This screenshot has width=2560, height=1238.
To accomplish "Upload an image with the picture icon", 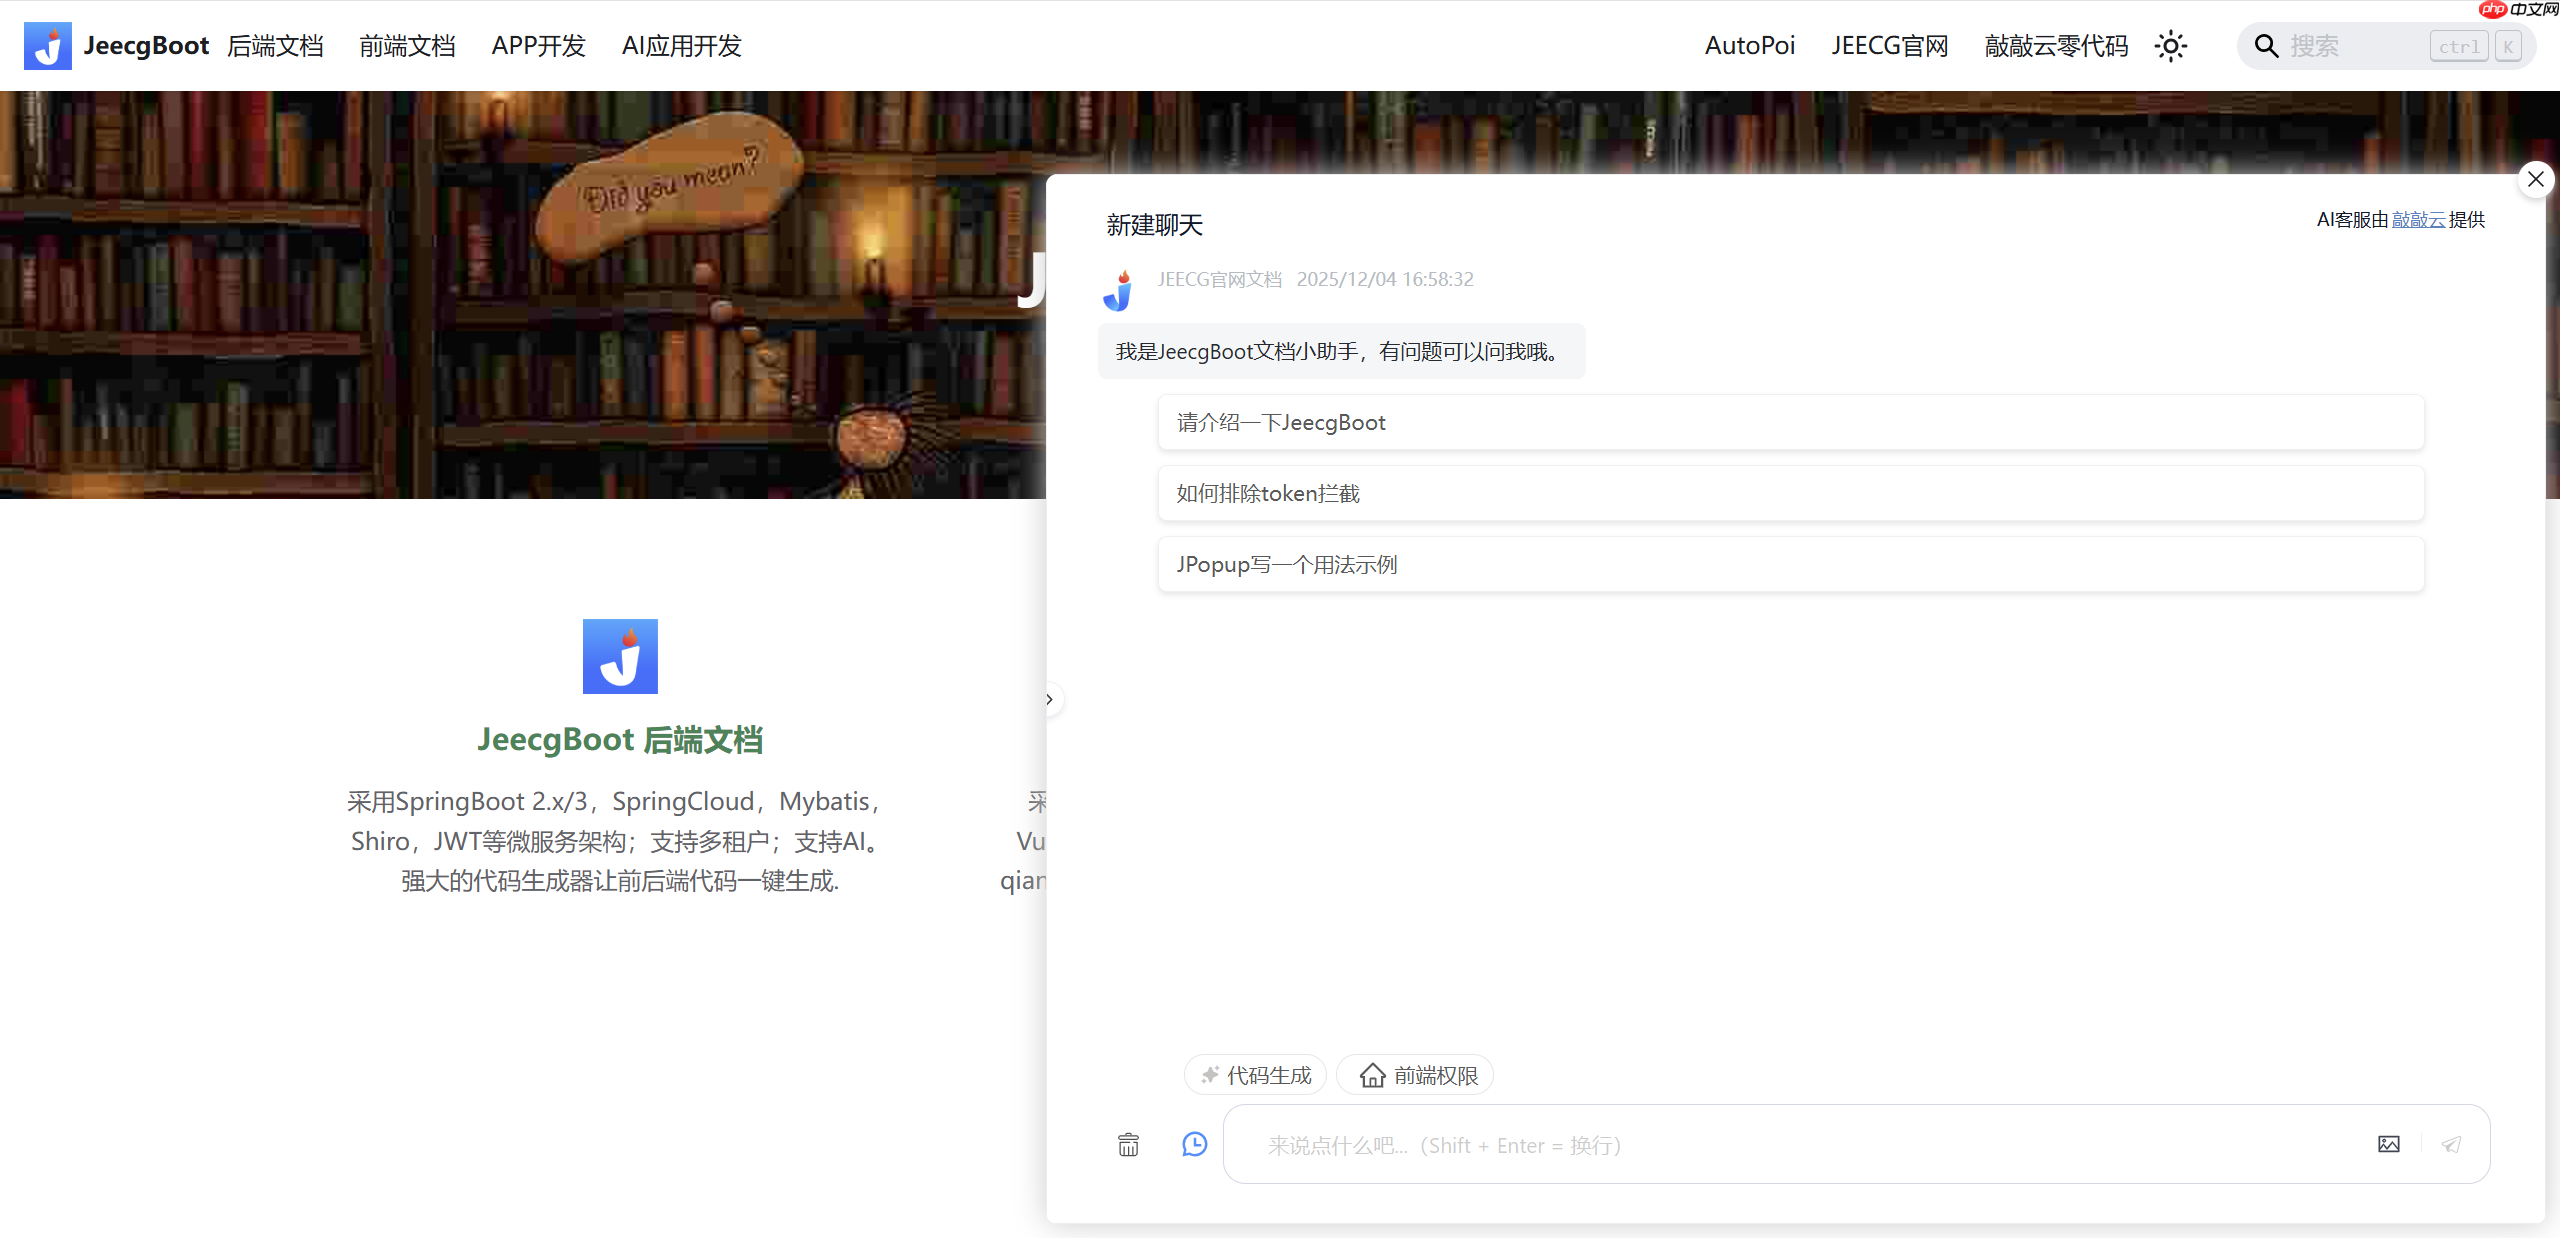I will [x=2390, y=1144].
